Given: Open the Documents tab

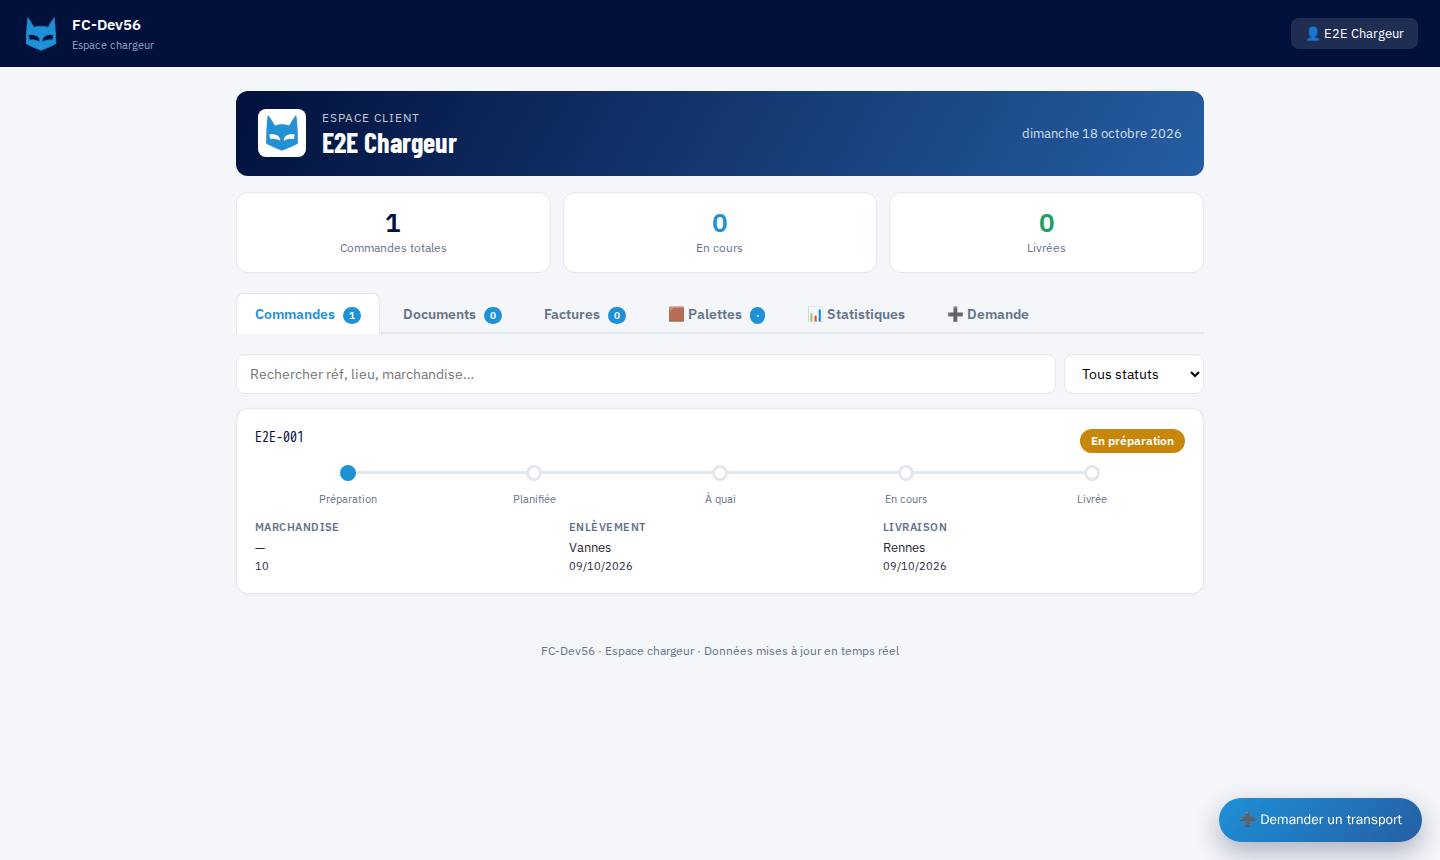Looking at the screenshot, I should click(452, 314).
